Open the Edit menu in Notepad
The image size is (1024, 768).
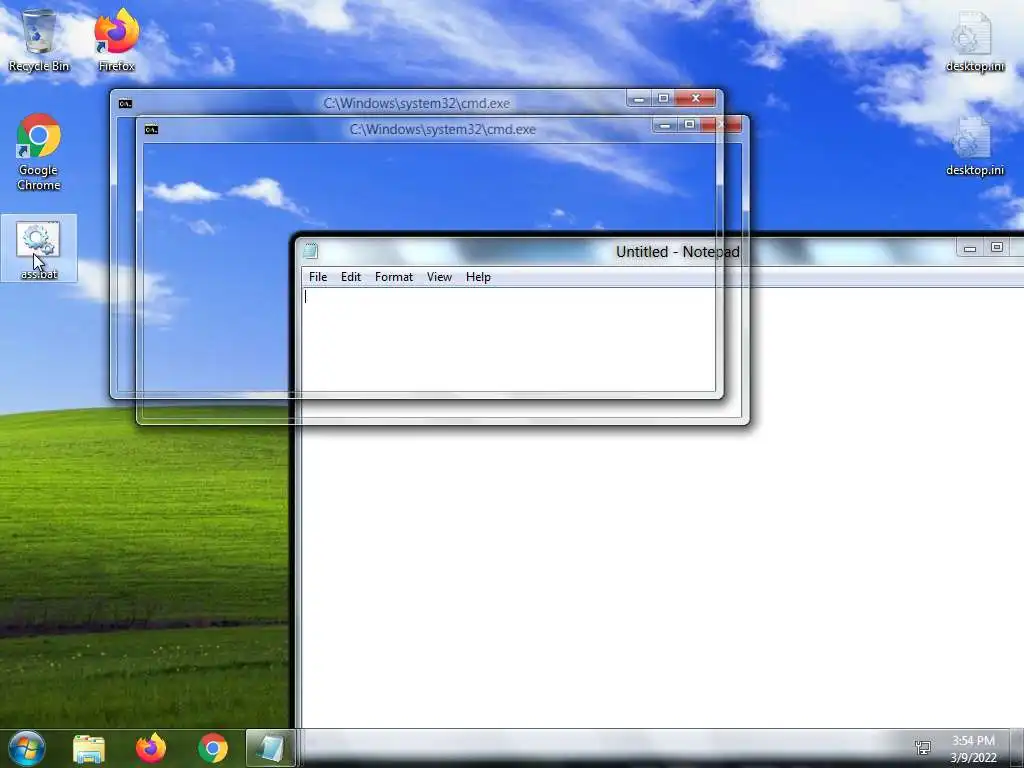351,277
